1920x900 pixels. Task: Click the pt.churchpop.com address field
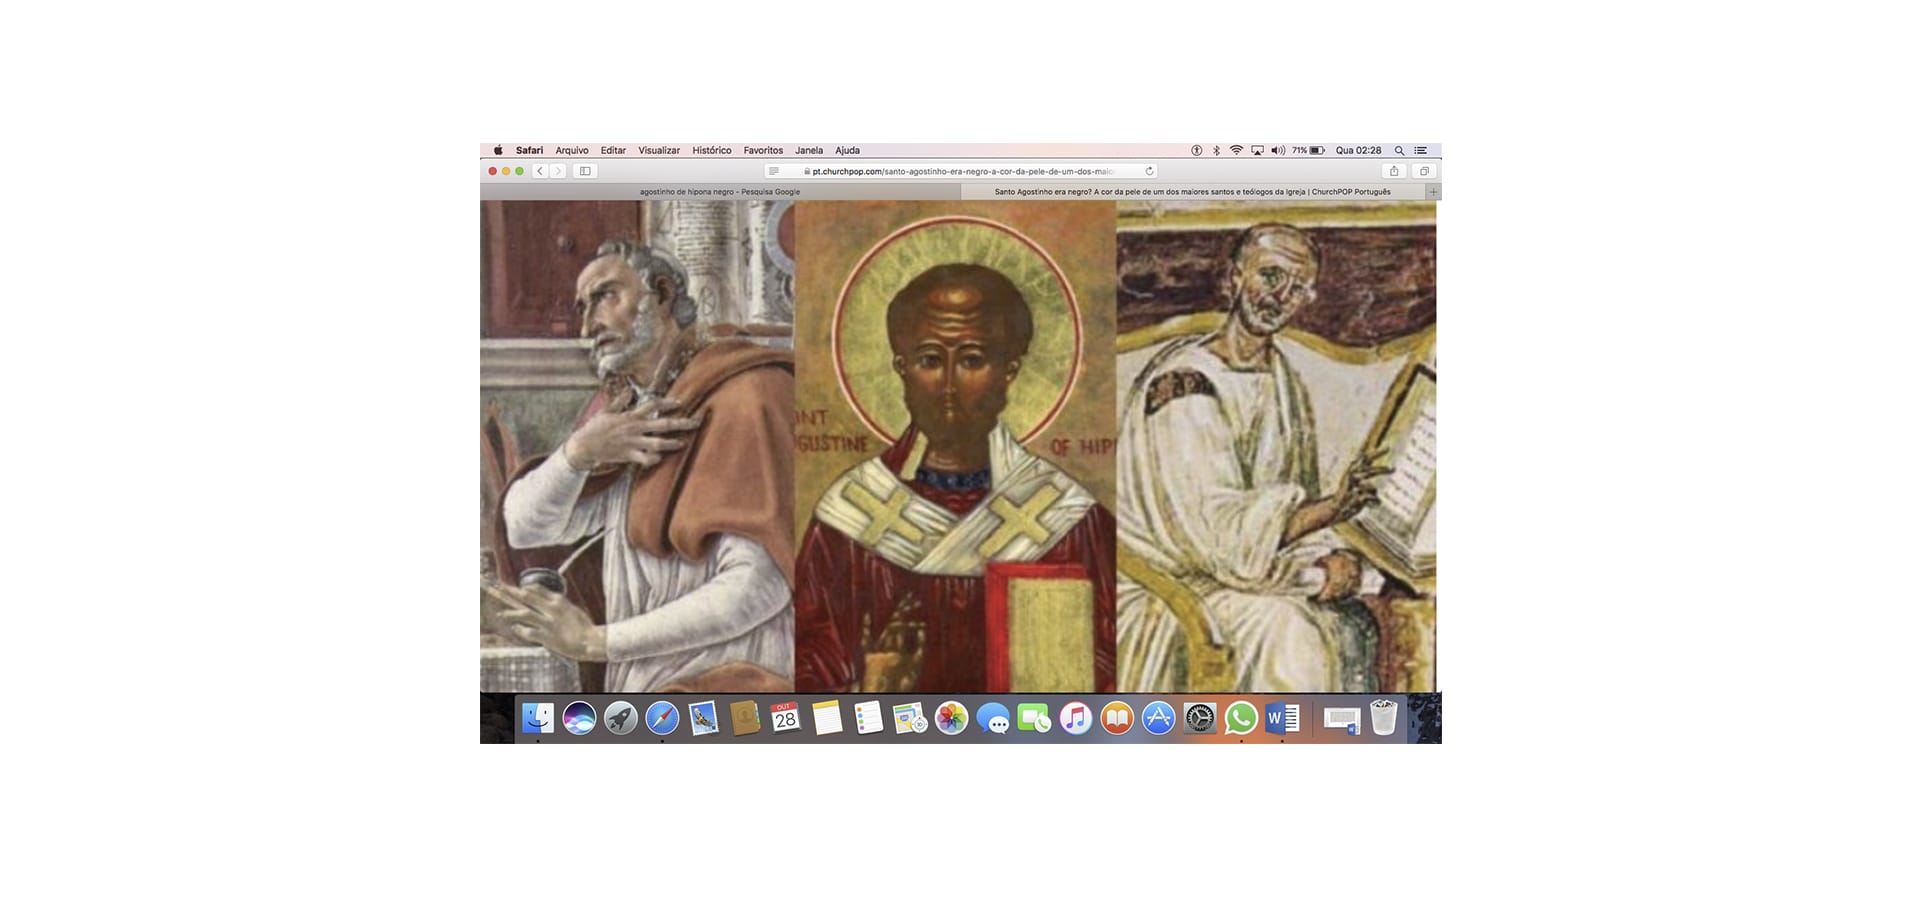click(961, 171)
